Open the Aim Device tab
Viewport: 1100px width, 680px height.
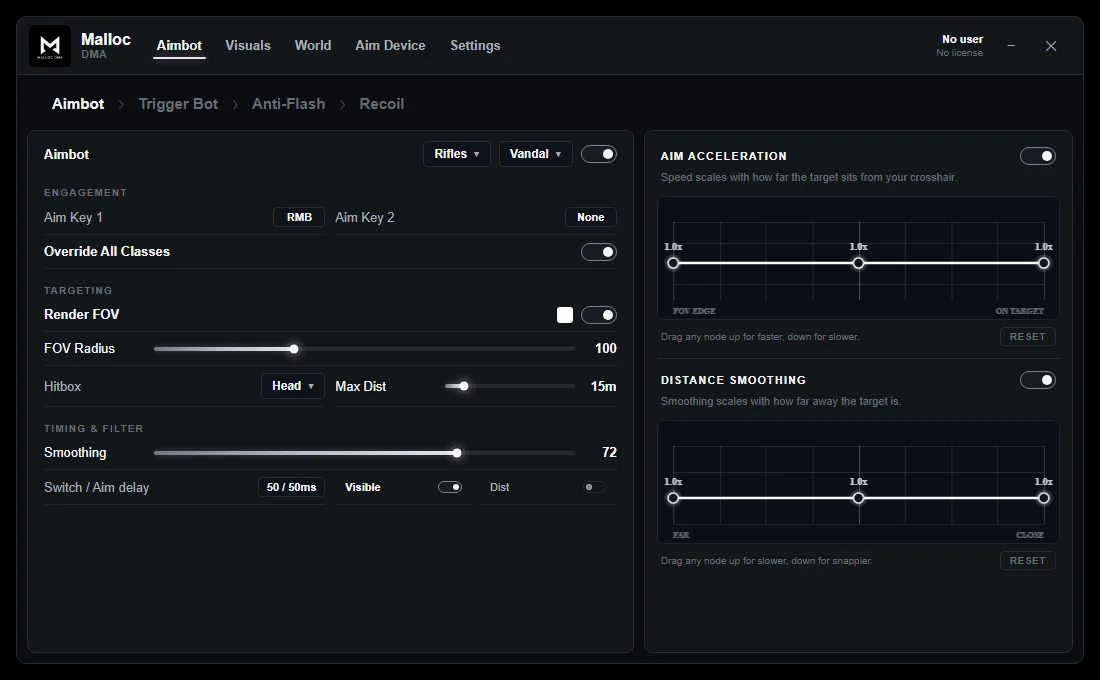(390, 46)
